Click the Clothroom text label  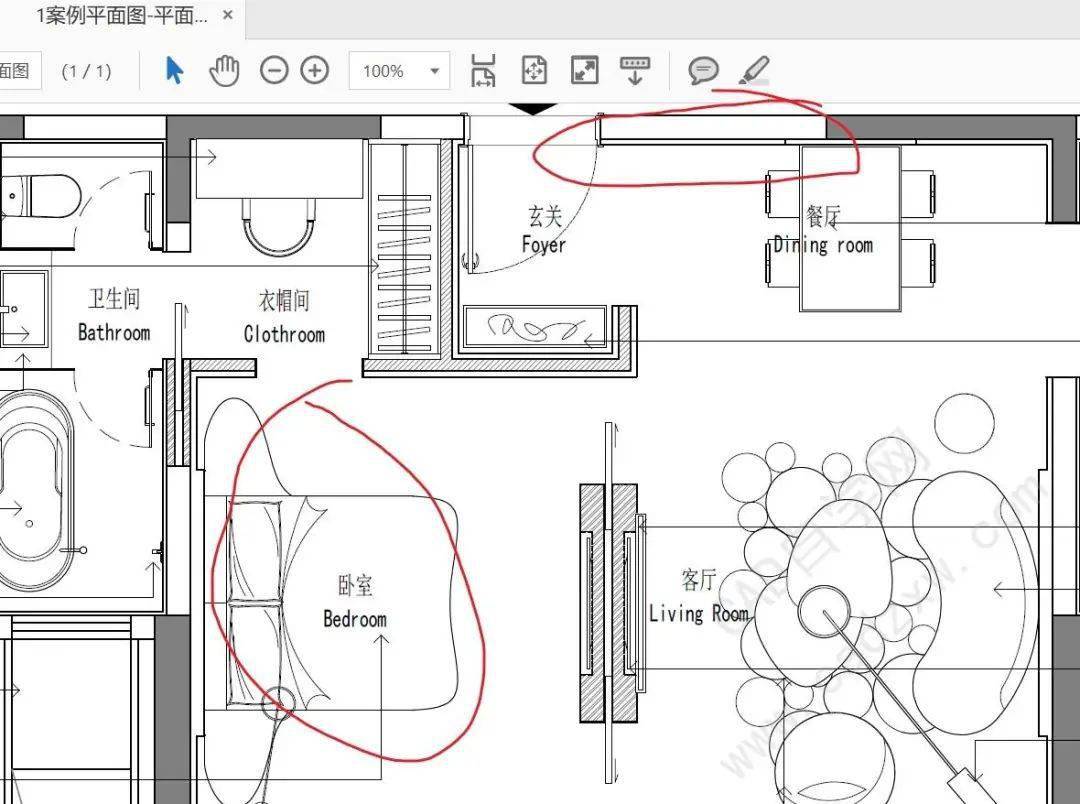(x=284, y=335)
